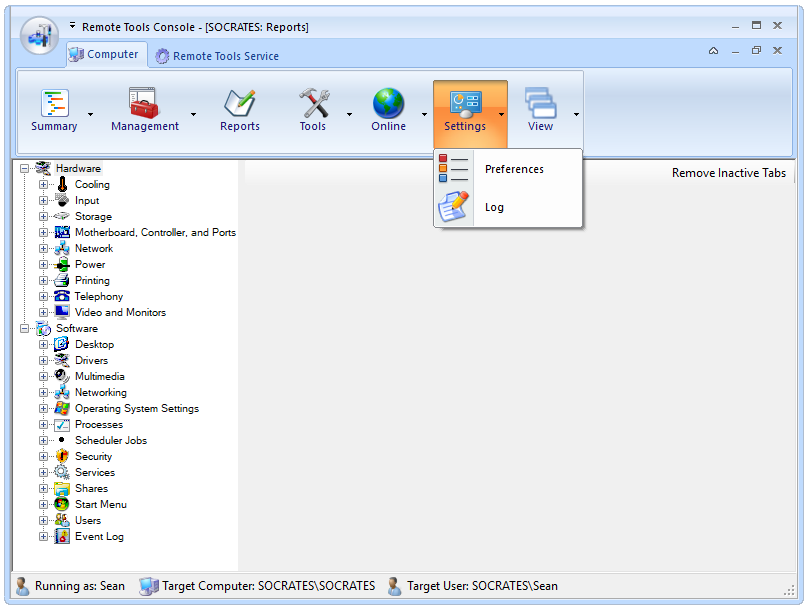Restore the inner document window
This screenshot has width=809, height=607.
(756, 51)
